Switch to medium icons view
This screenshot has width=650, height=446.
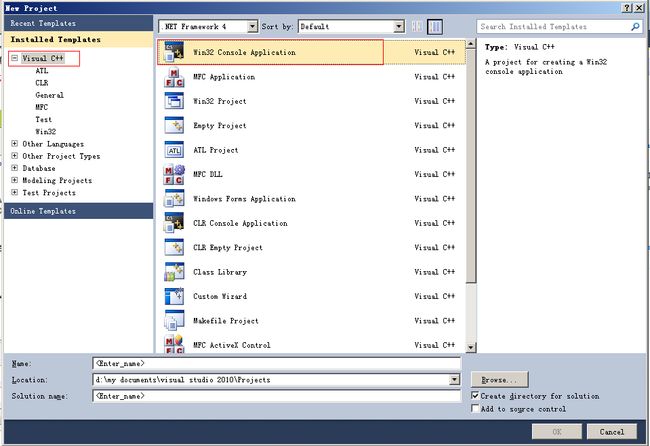(x=435, y=27)
